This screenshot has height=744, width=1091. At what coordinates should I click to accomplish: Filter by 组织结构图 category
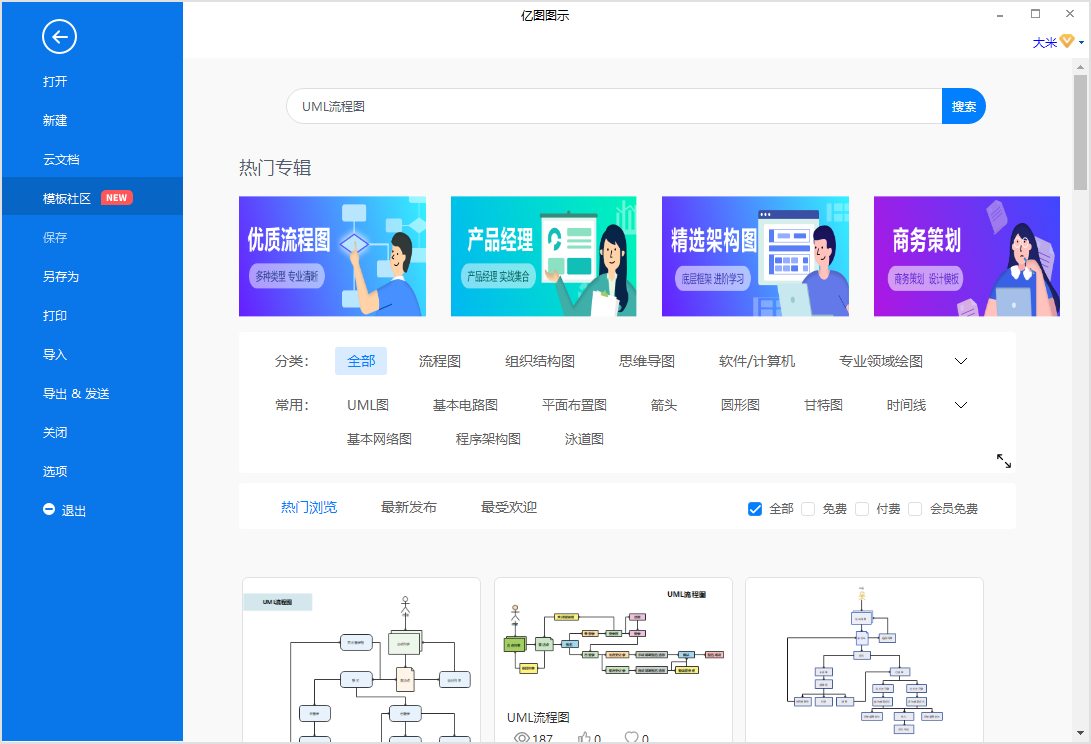(x=540, y=361)
